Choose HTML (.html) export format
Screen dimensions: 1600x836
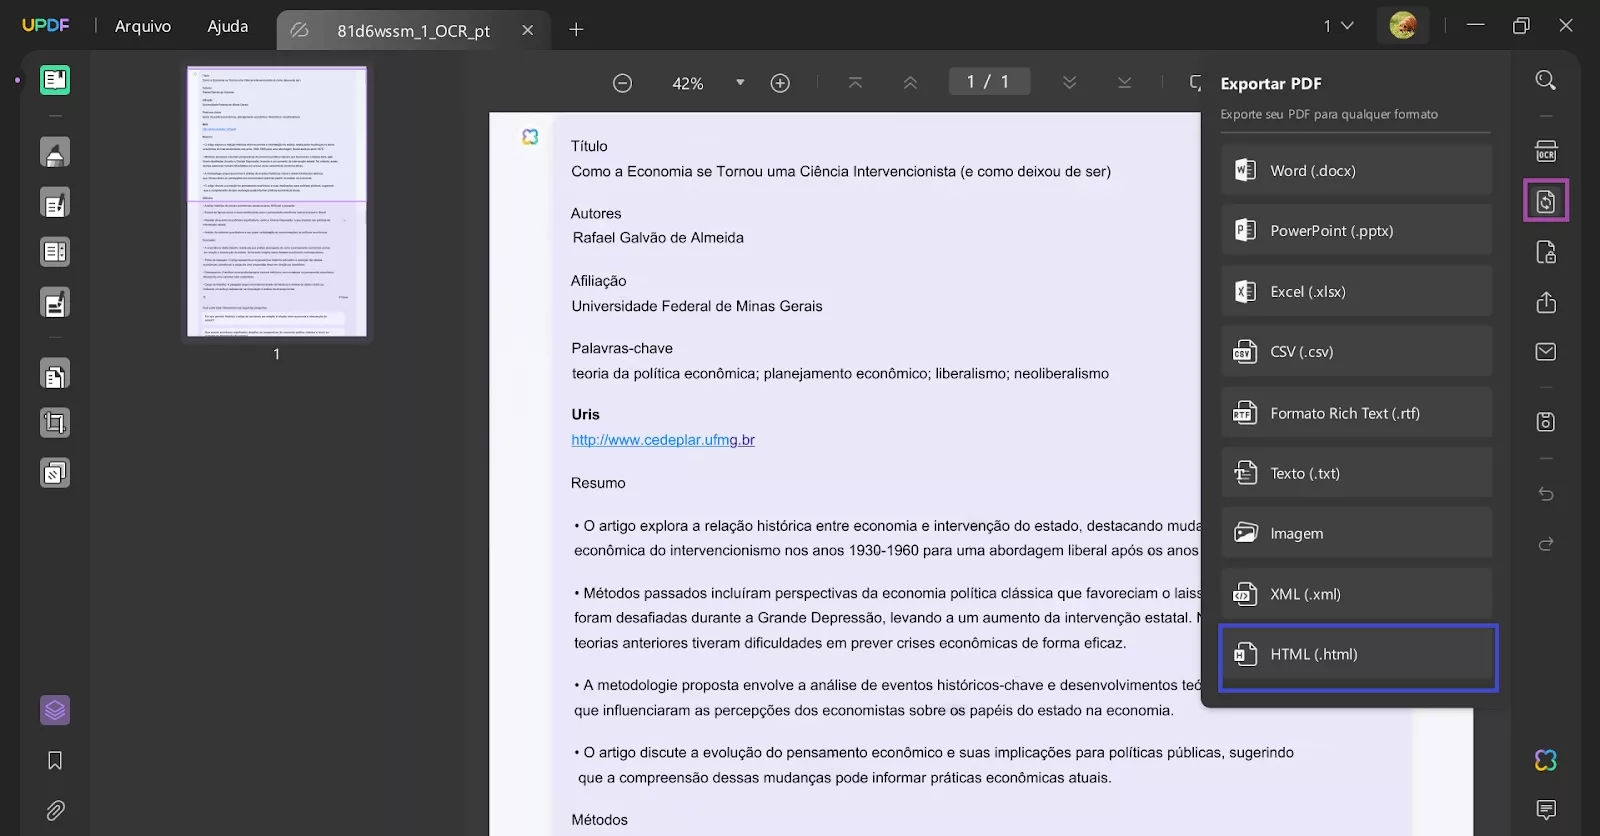(1357, 655)
